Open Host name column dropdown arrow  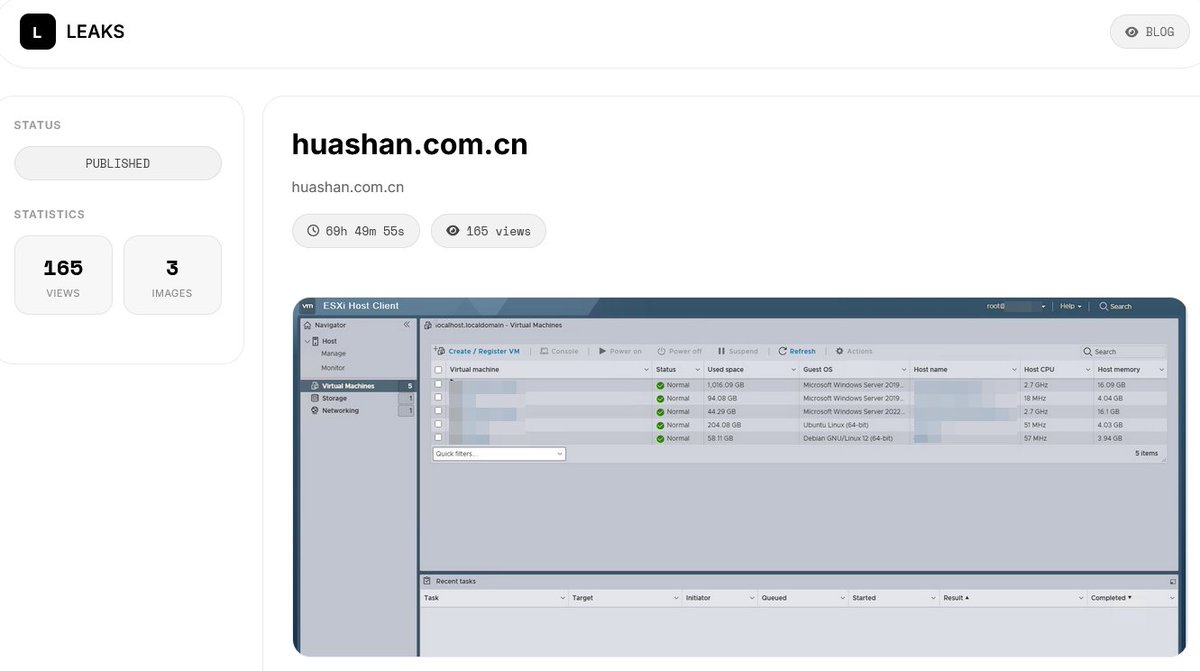[1014, 370]
